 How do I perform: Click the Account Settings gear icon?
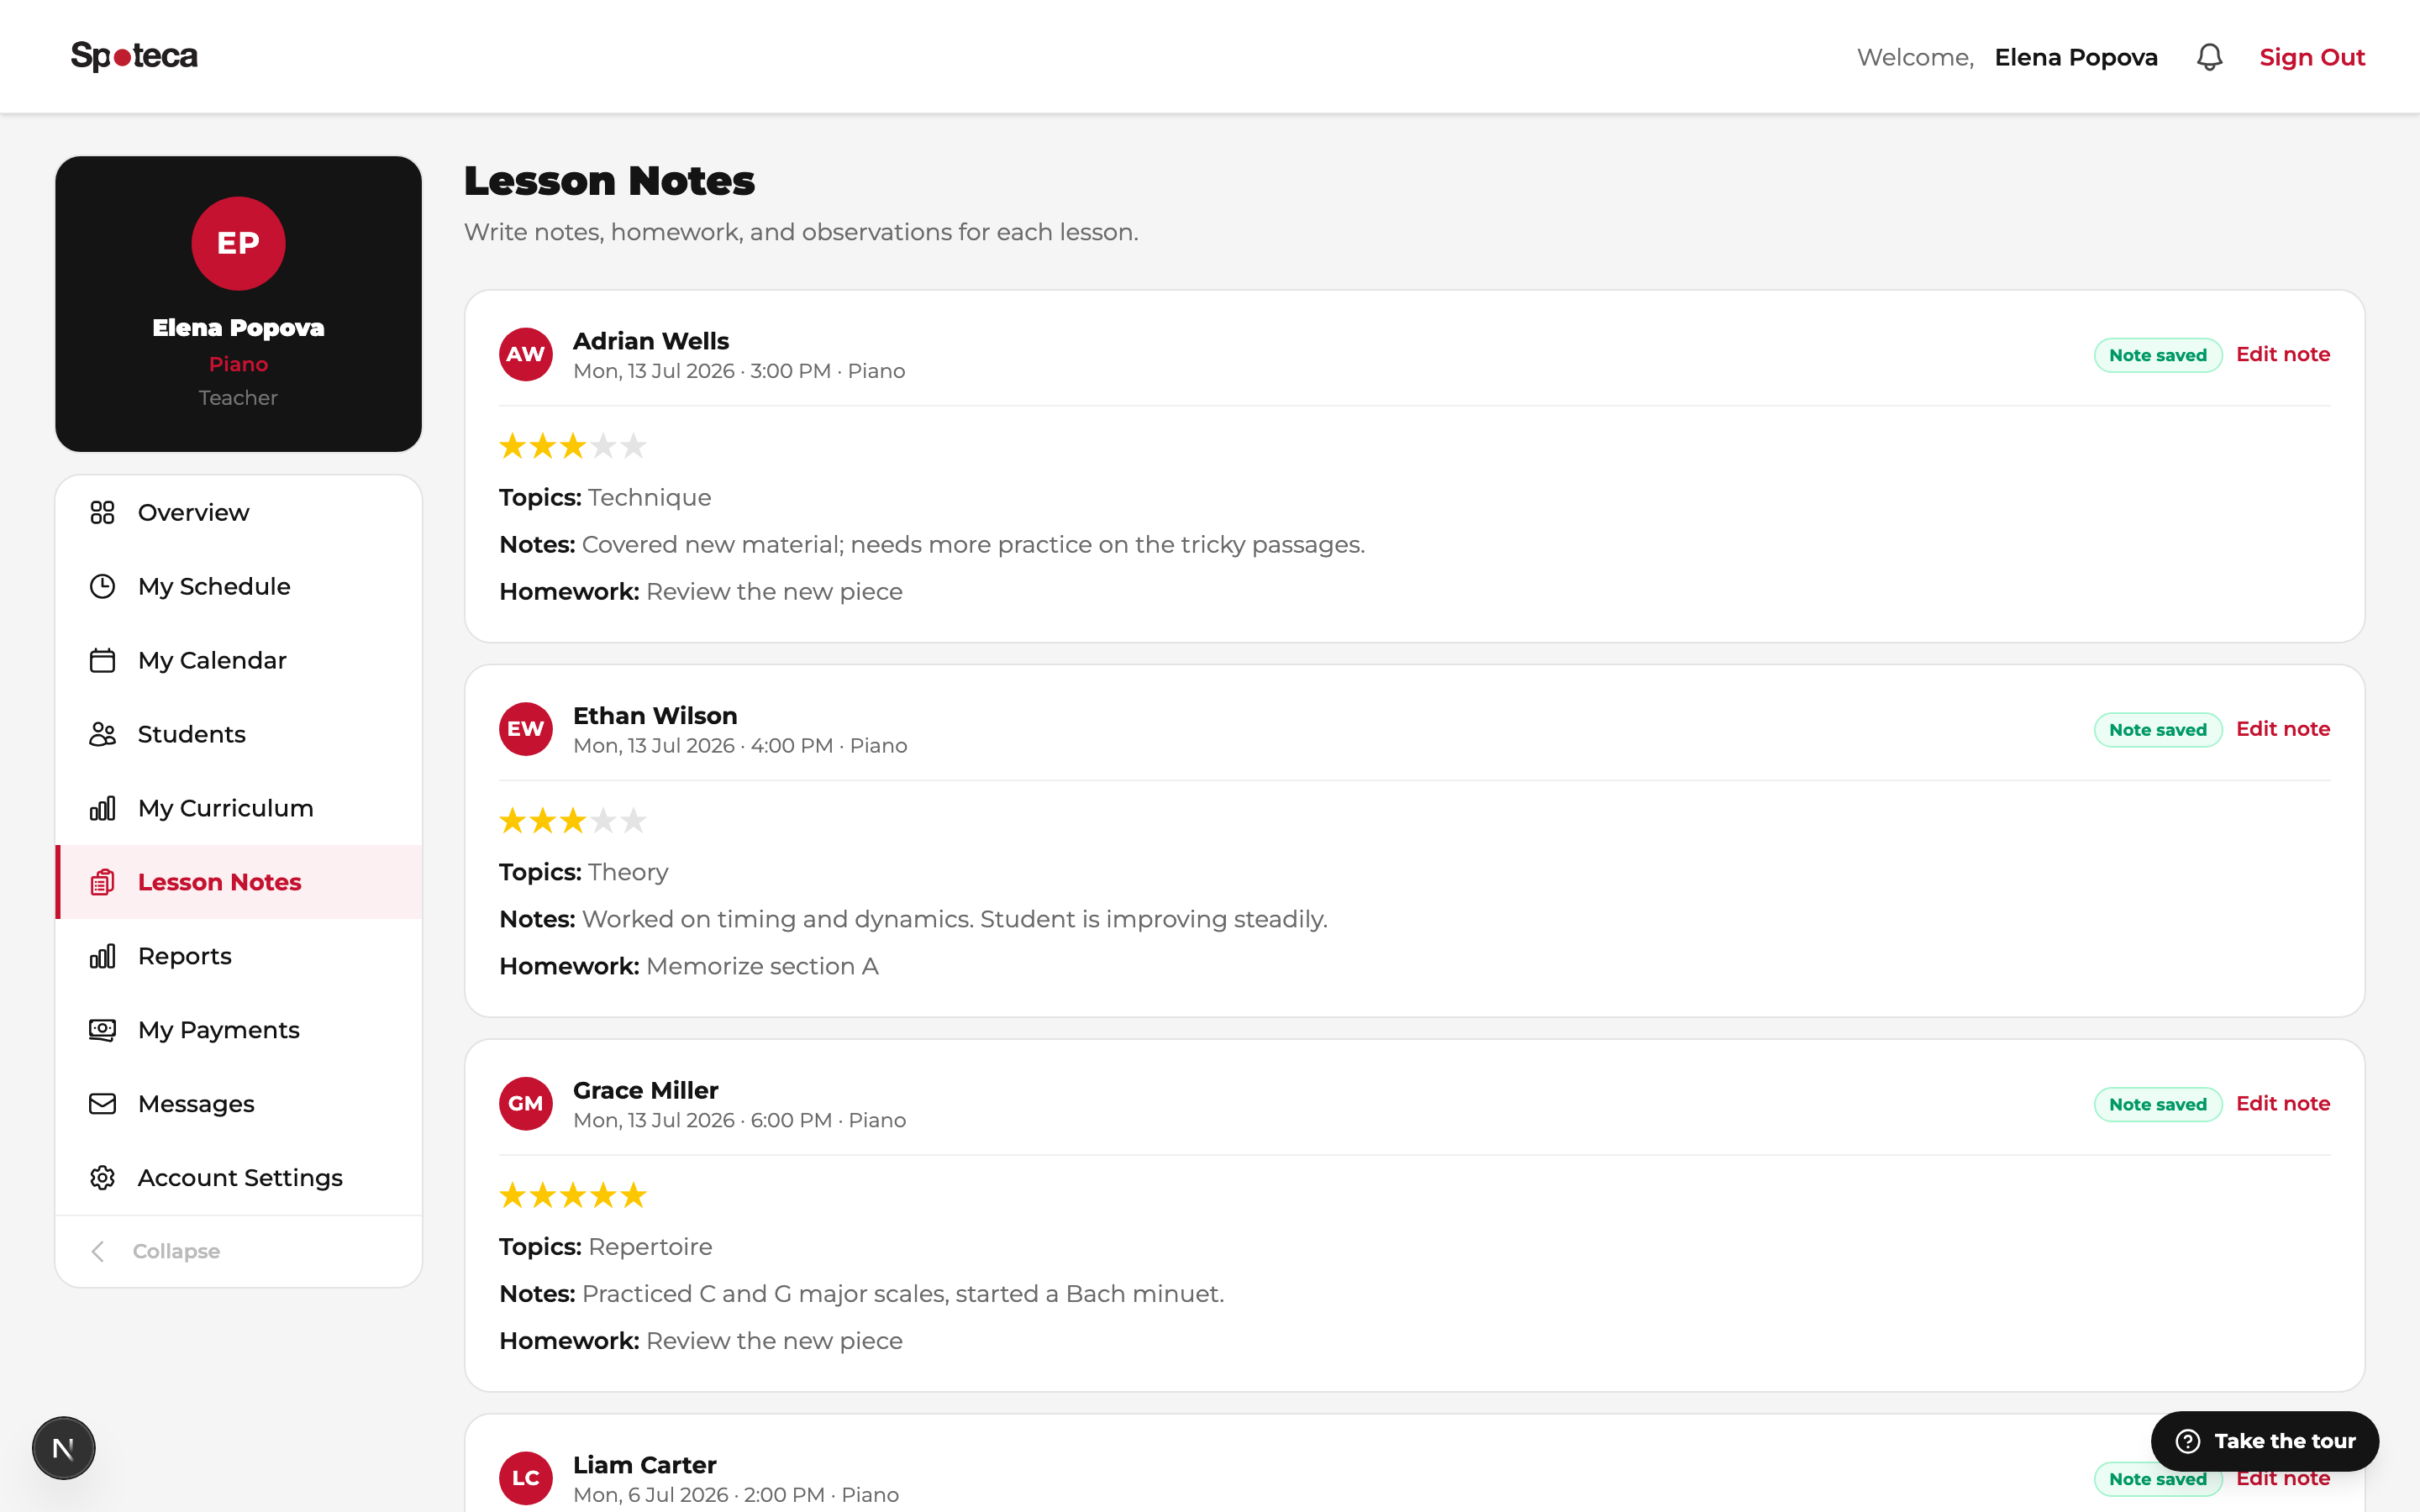[102, 1178]
